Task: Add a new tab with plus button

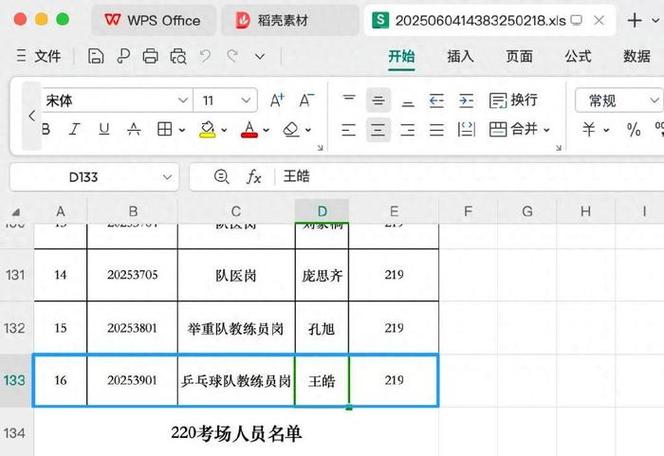Action: (x=634, y=20)
